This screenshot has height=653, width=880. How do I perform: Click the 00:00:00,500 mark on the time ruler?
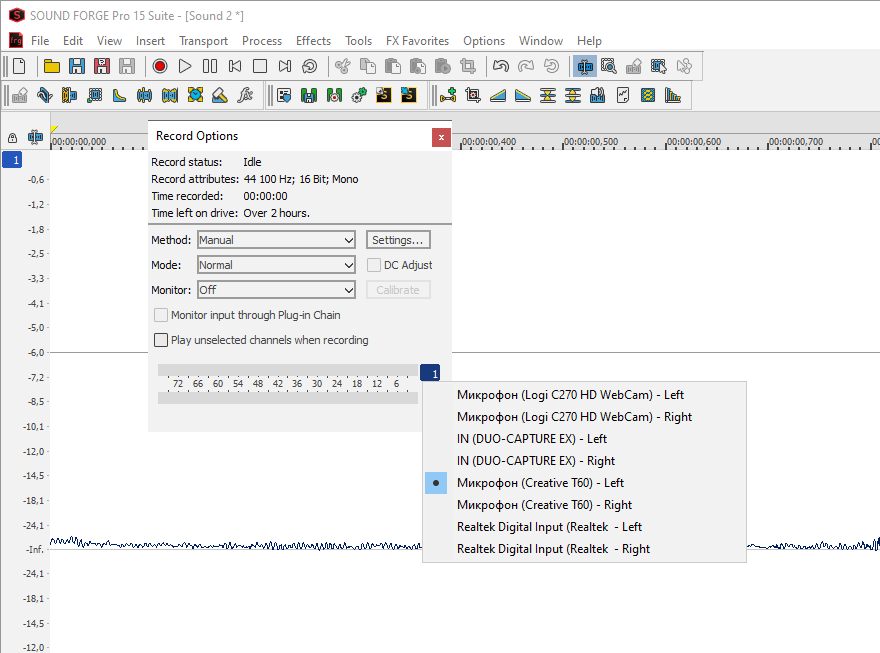click(x=590, y=142)
